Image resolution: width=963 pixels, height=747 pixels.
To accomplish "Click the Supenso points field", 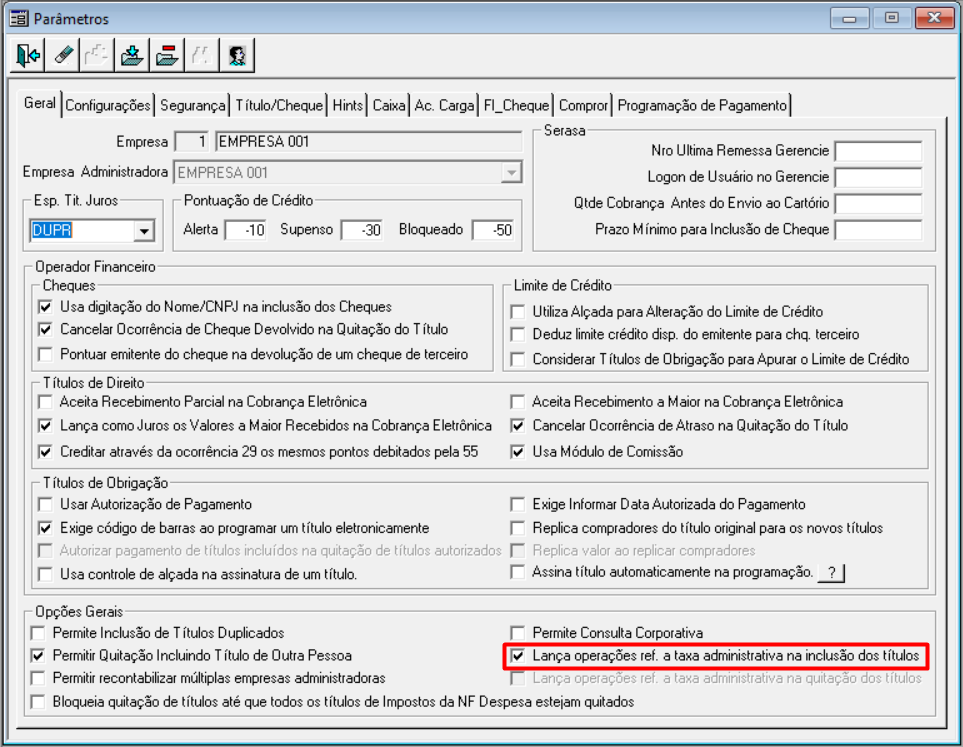I will pos(362,230).
